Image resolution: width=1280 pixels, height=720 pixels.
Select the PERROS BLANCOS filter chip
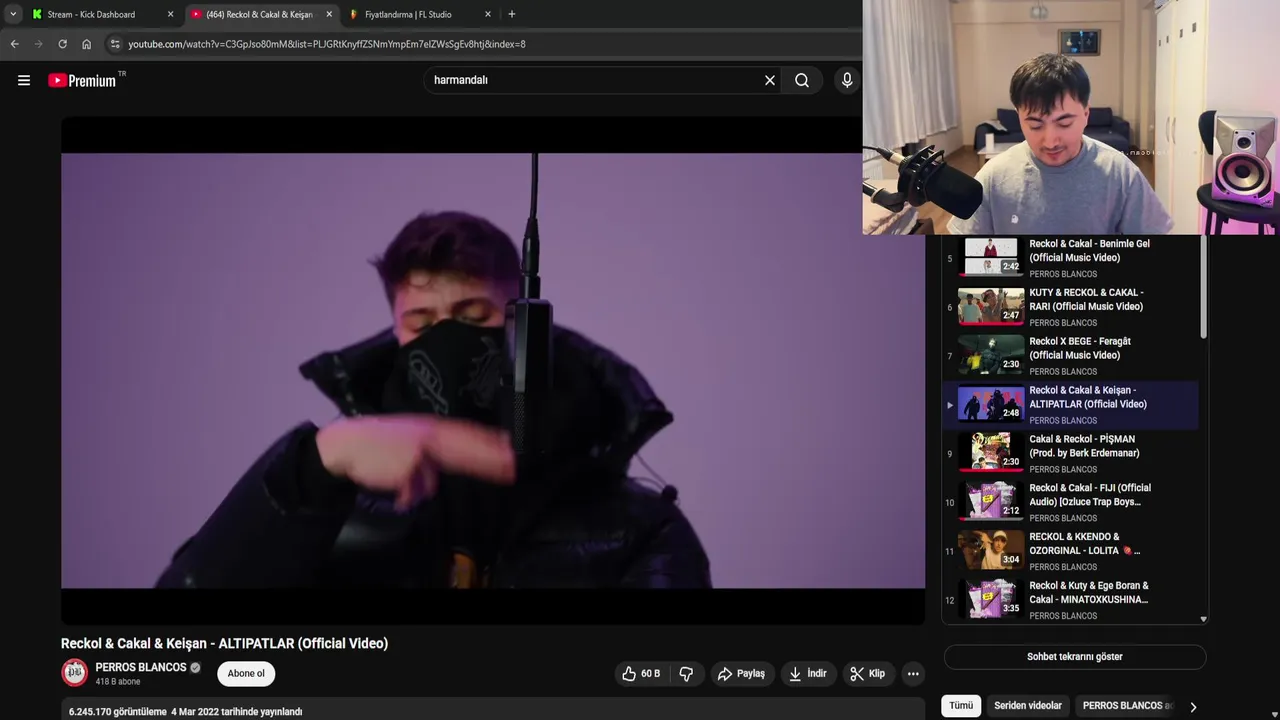(1127, 706)
